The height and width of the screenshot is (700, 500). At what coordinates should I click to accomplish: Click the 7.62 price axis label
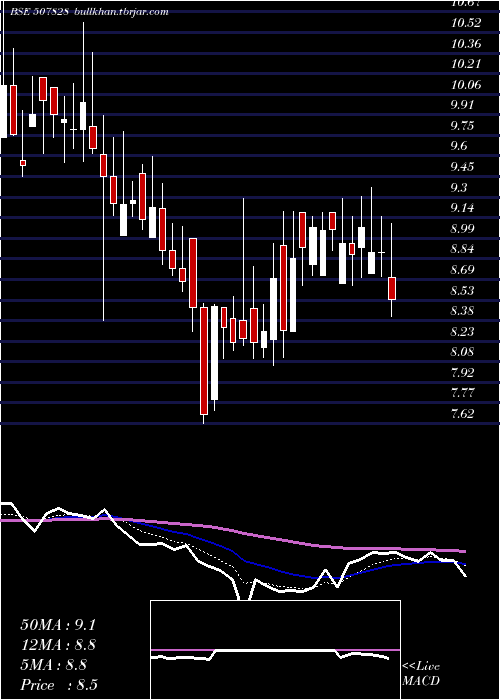462,414
